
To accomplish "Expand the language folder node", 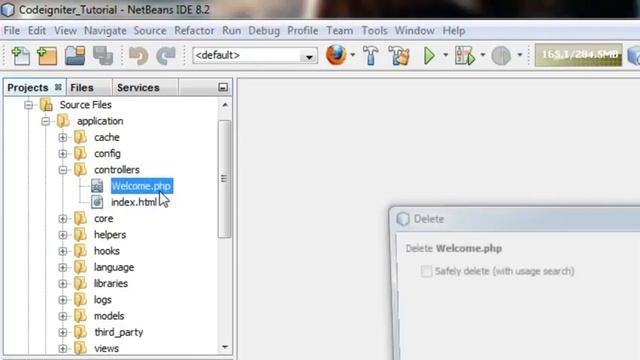I will pos(62,267).
